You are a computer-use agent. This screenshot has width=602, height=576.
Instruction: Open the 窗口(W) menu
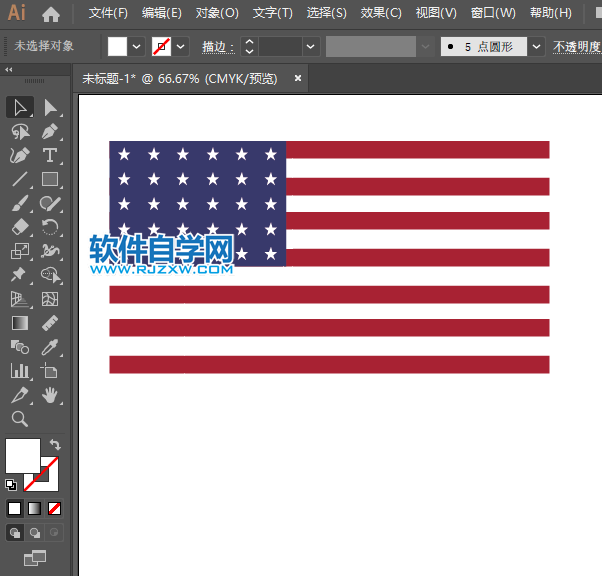click(493, 13)
